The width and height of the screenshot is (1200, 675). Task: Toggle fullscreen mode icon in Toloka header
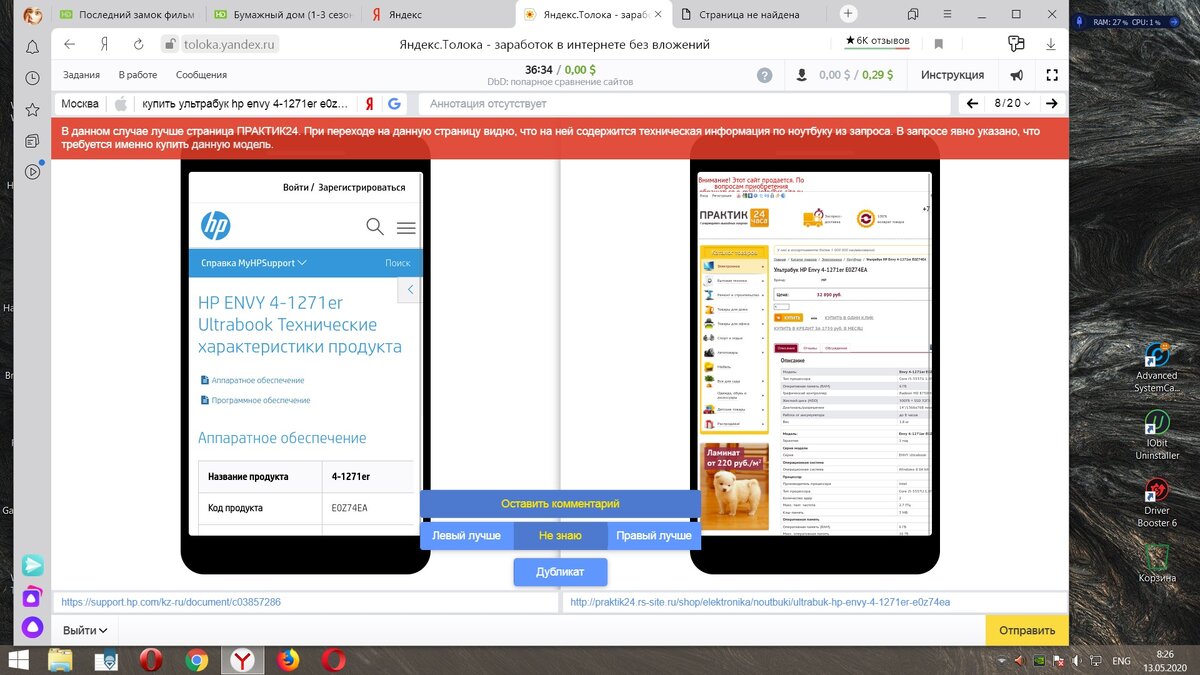(x=1051, y=75)
